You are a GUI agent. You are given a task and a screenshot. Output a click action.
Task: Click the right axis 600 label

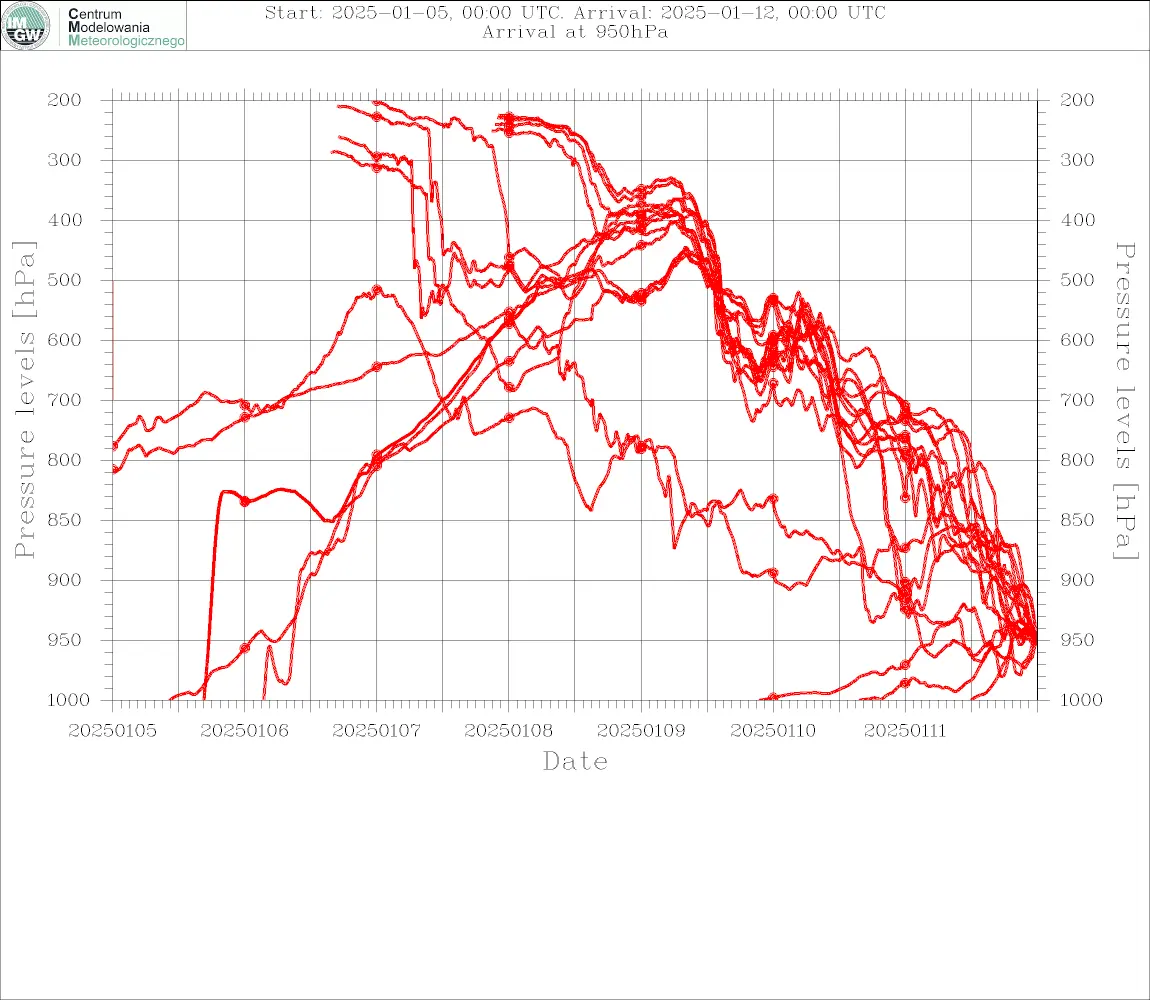pos(1077,340)
